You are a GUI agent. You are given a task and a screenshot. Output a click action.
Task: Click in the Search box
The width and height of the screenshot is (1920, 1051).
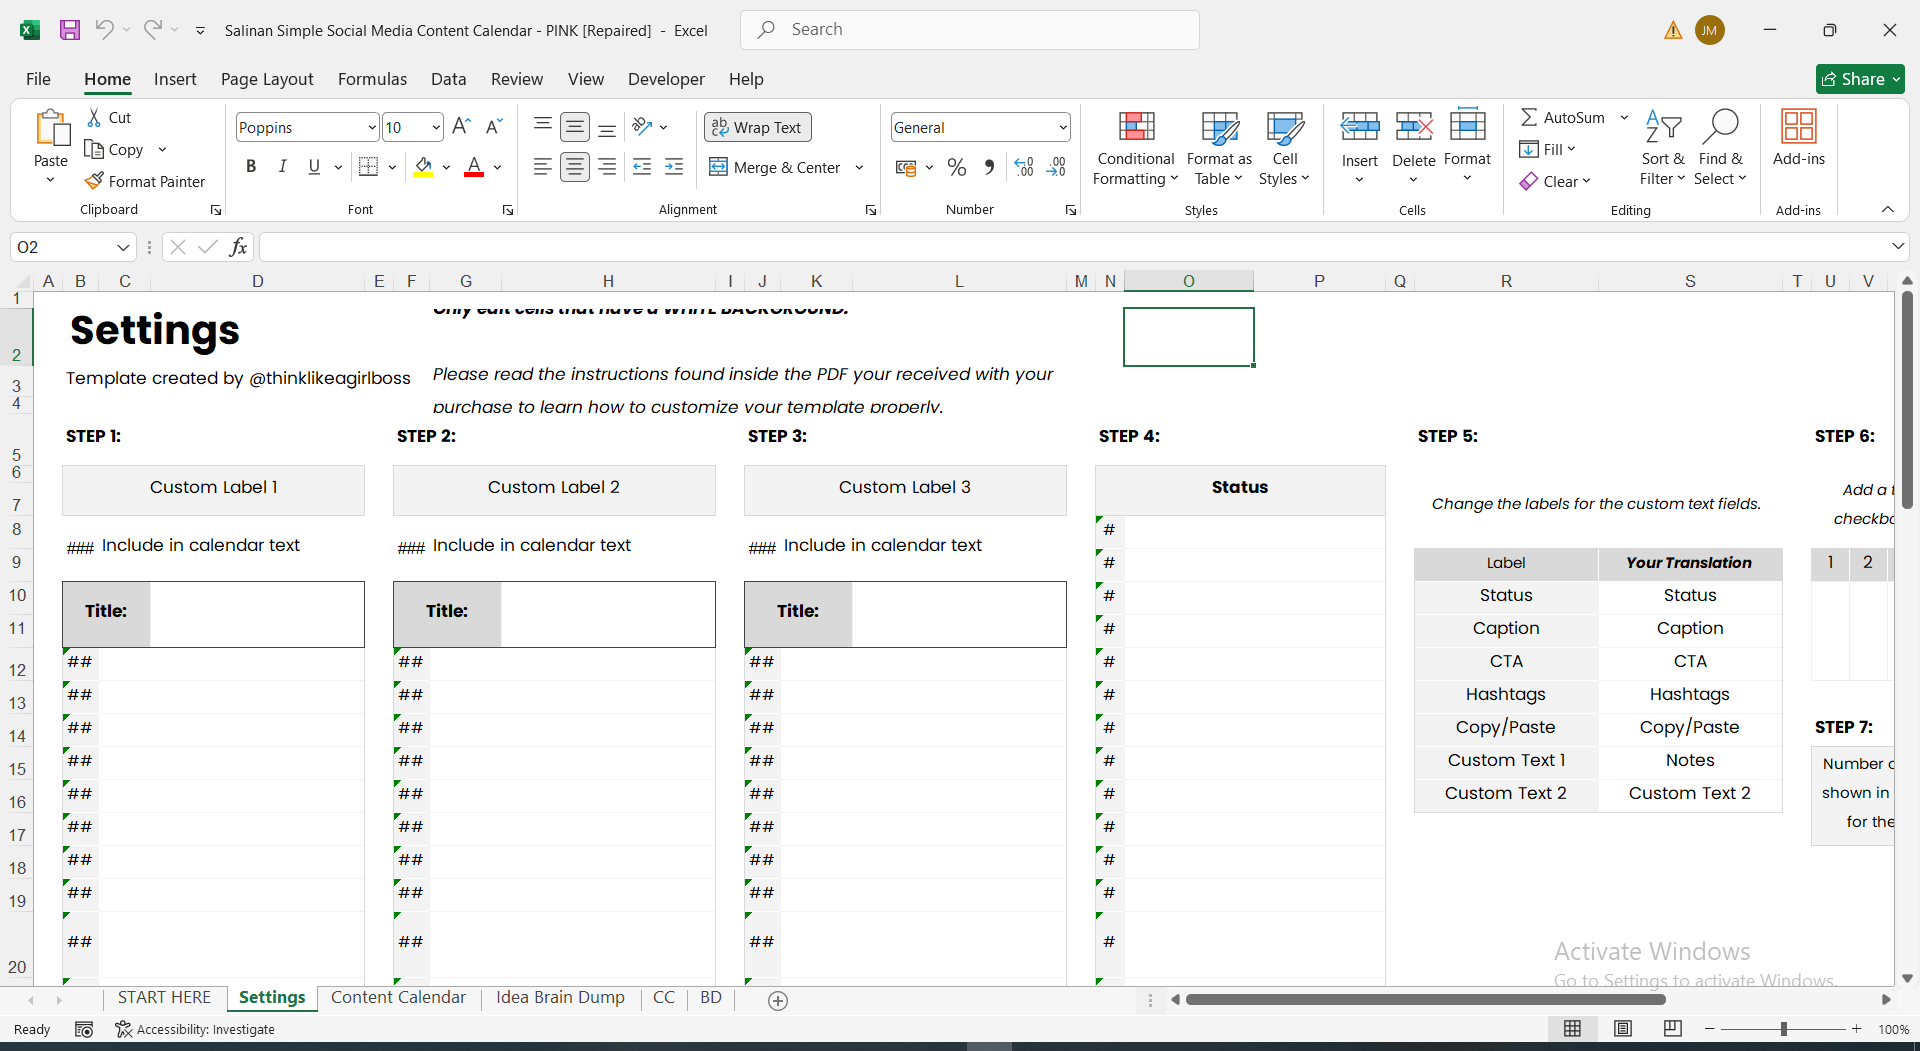tap(970, 30)
